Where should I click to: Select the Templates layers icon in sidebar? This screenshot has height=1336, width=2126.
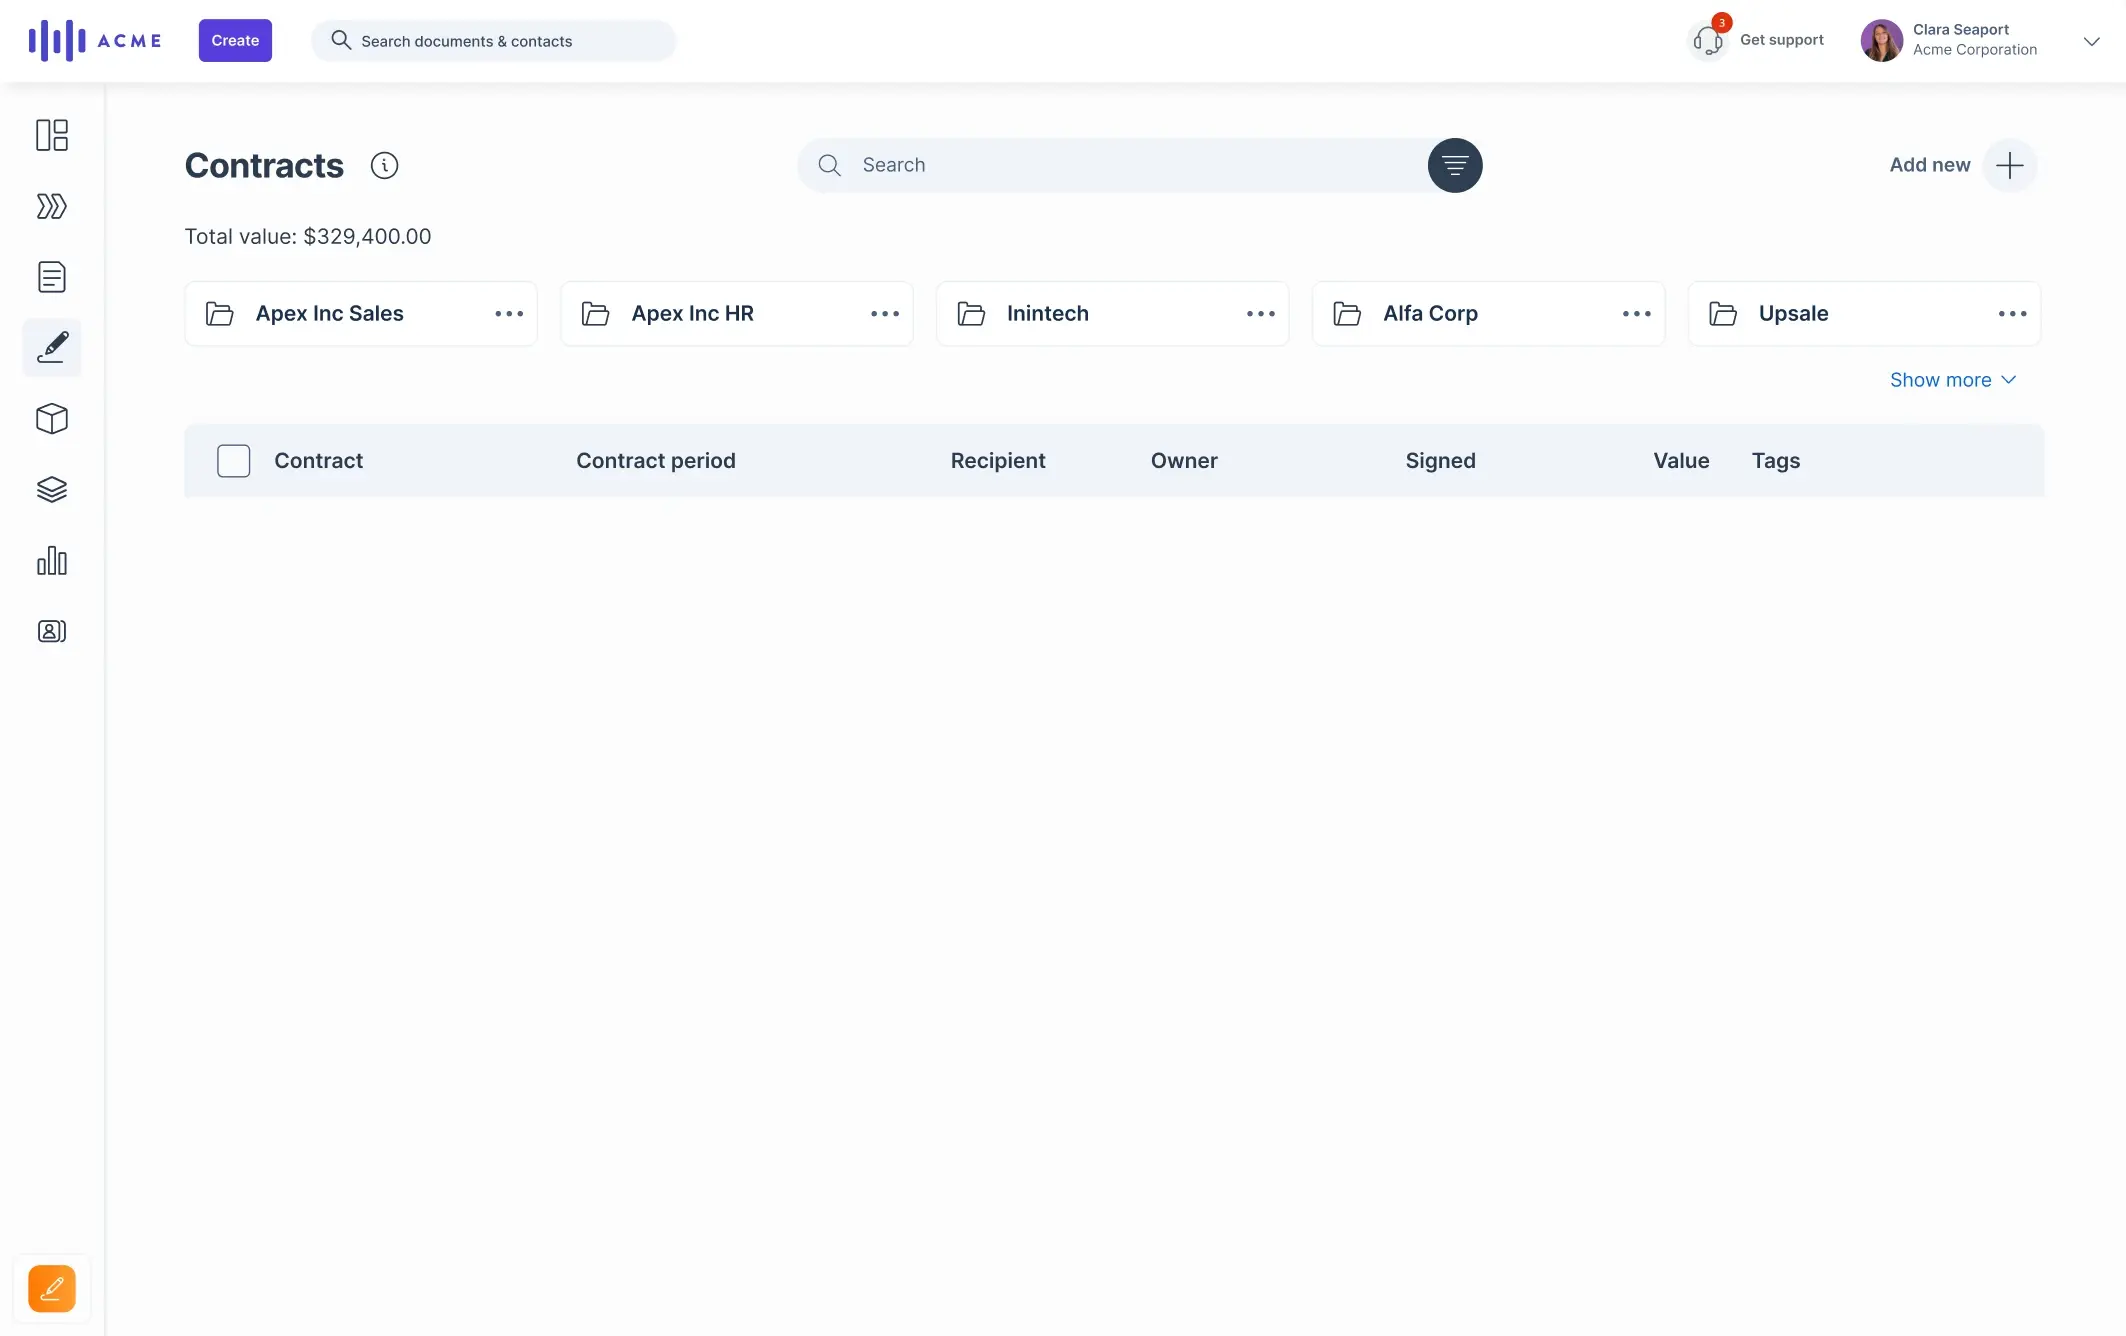[x=52, y=489]
